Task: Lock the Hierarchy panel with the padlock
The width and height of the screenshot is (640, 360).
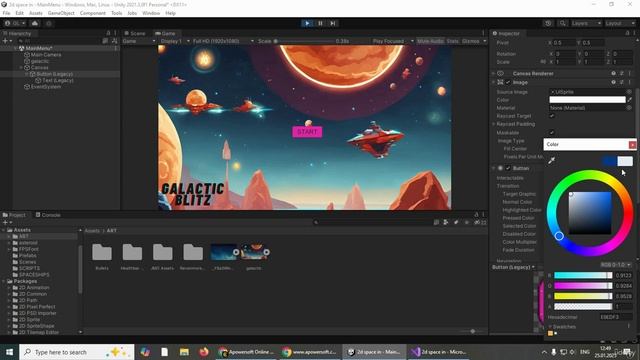Action: coord(108,33)
